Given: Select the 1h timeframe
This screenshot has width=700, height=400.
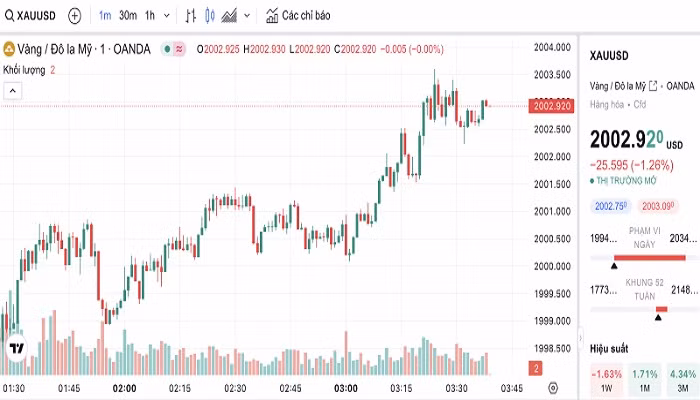Looking at the screenshot, I should pos(149,16).
